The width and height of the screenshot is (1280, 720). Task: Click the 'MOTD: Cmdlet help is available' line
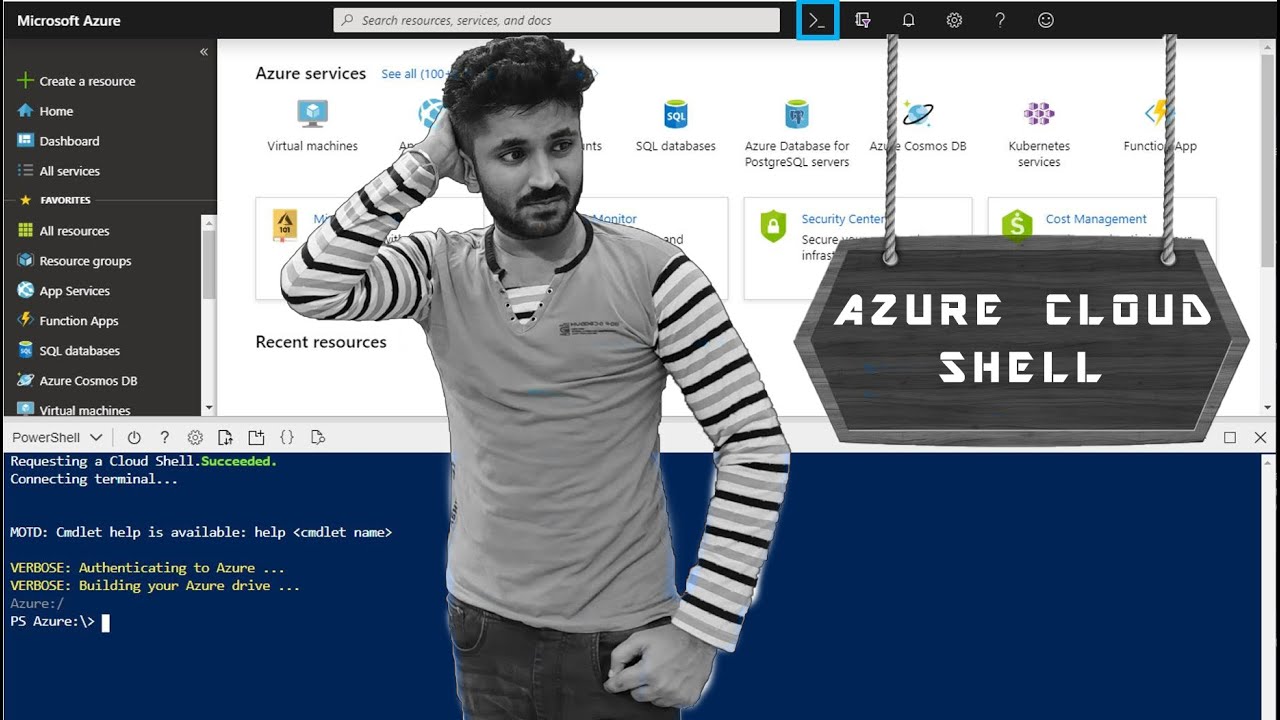201,532
